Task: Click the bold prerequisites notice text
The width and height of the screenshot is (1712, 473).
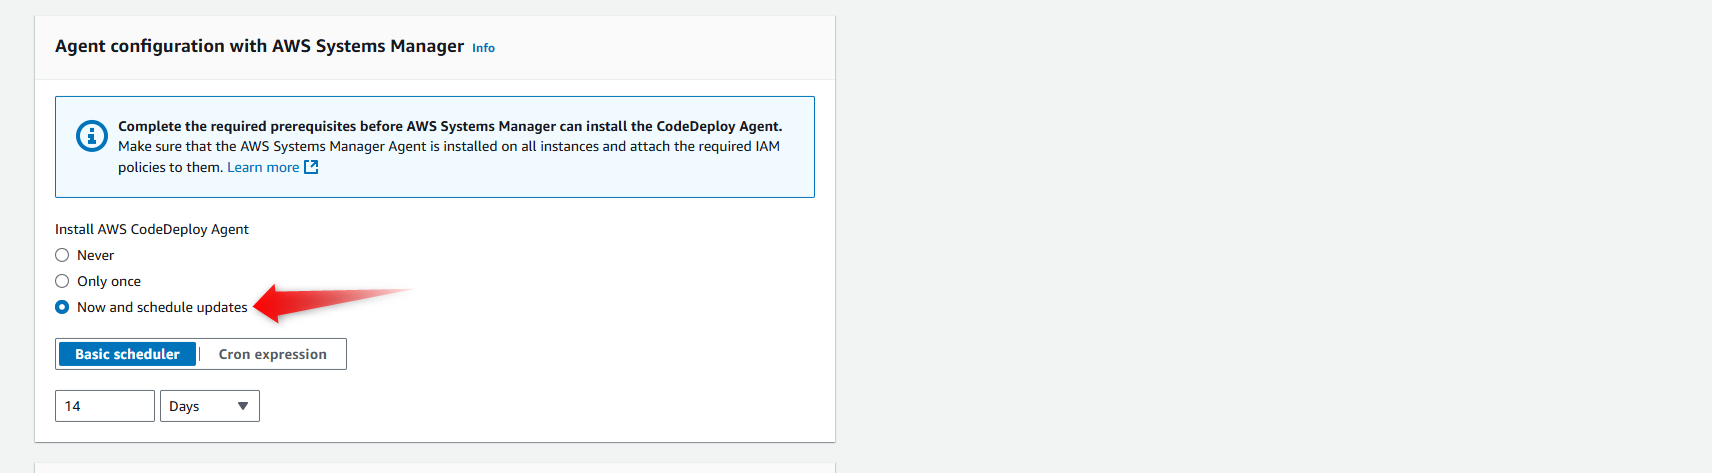Action: 450,126
